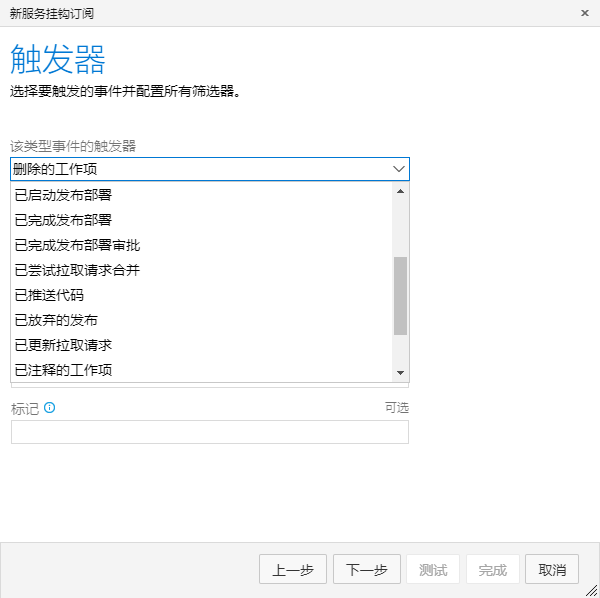Click the 完成 button
The image size is (600, 598).
[x=492, y=569]
